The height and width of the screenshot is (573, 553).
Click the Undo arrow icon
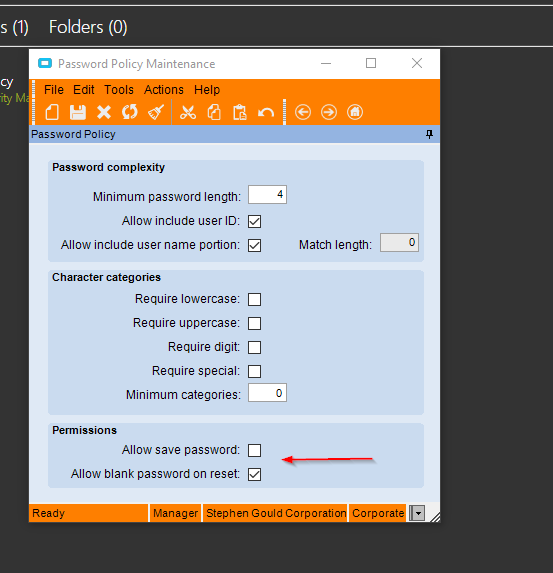266,113
